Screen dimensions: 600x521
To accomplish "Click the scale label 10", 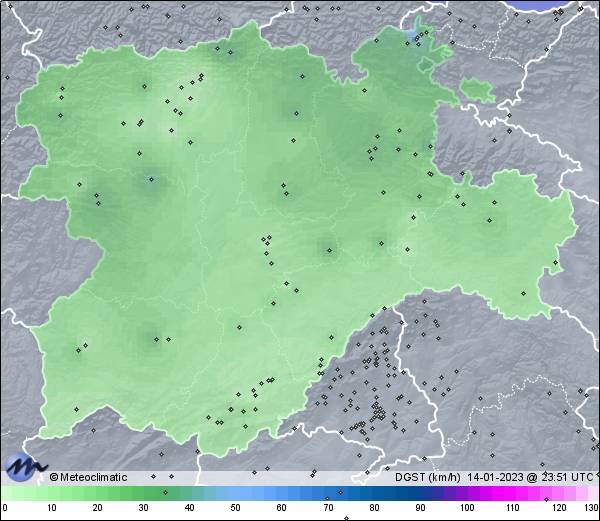I will pyautogui.click(x=52, y=508).
